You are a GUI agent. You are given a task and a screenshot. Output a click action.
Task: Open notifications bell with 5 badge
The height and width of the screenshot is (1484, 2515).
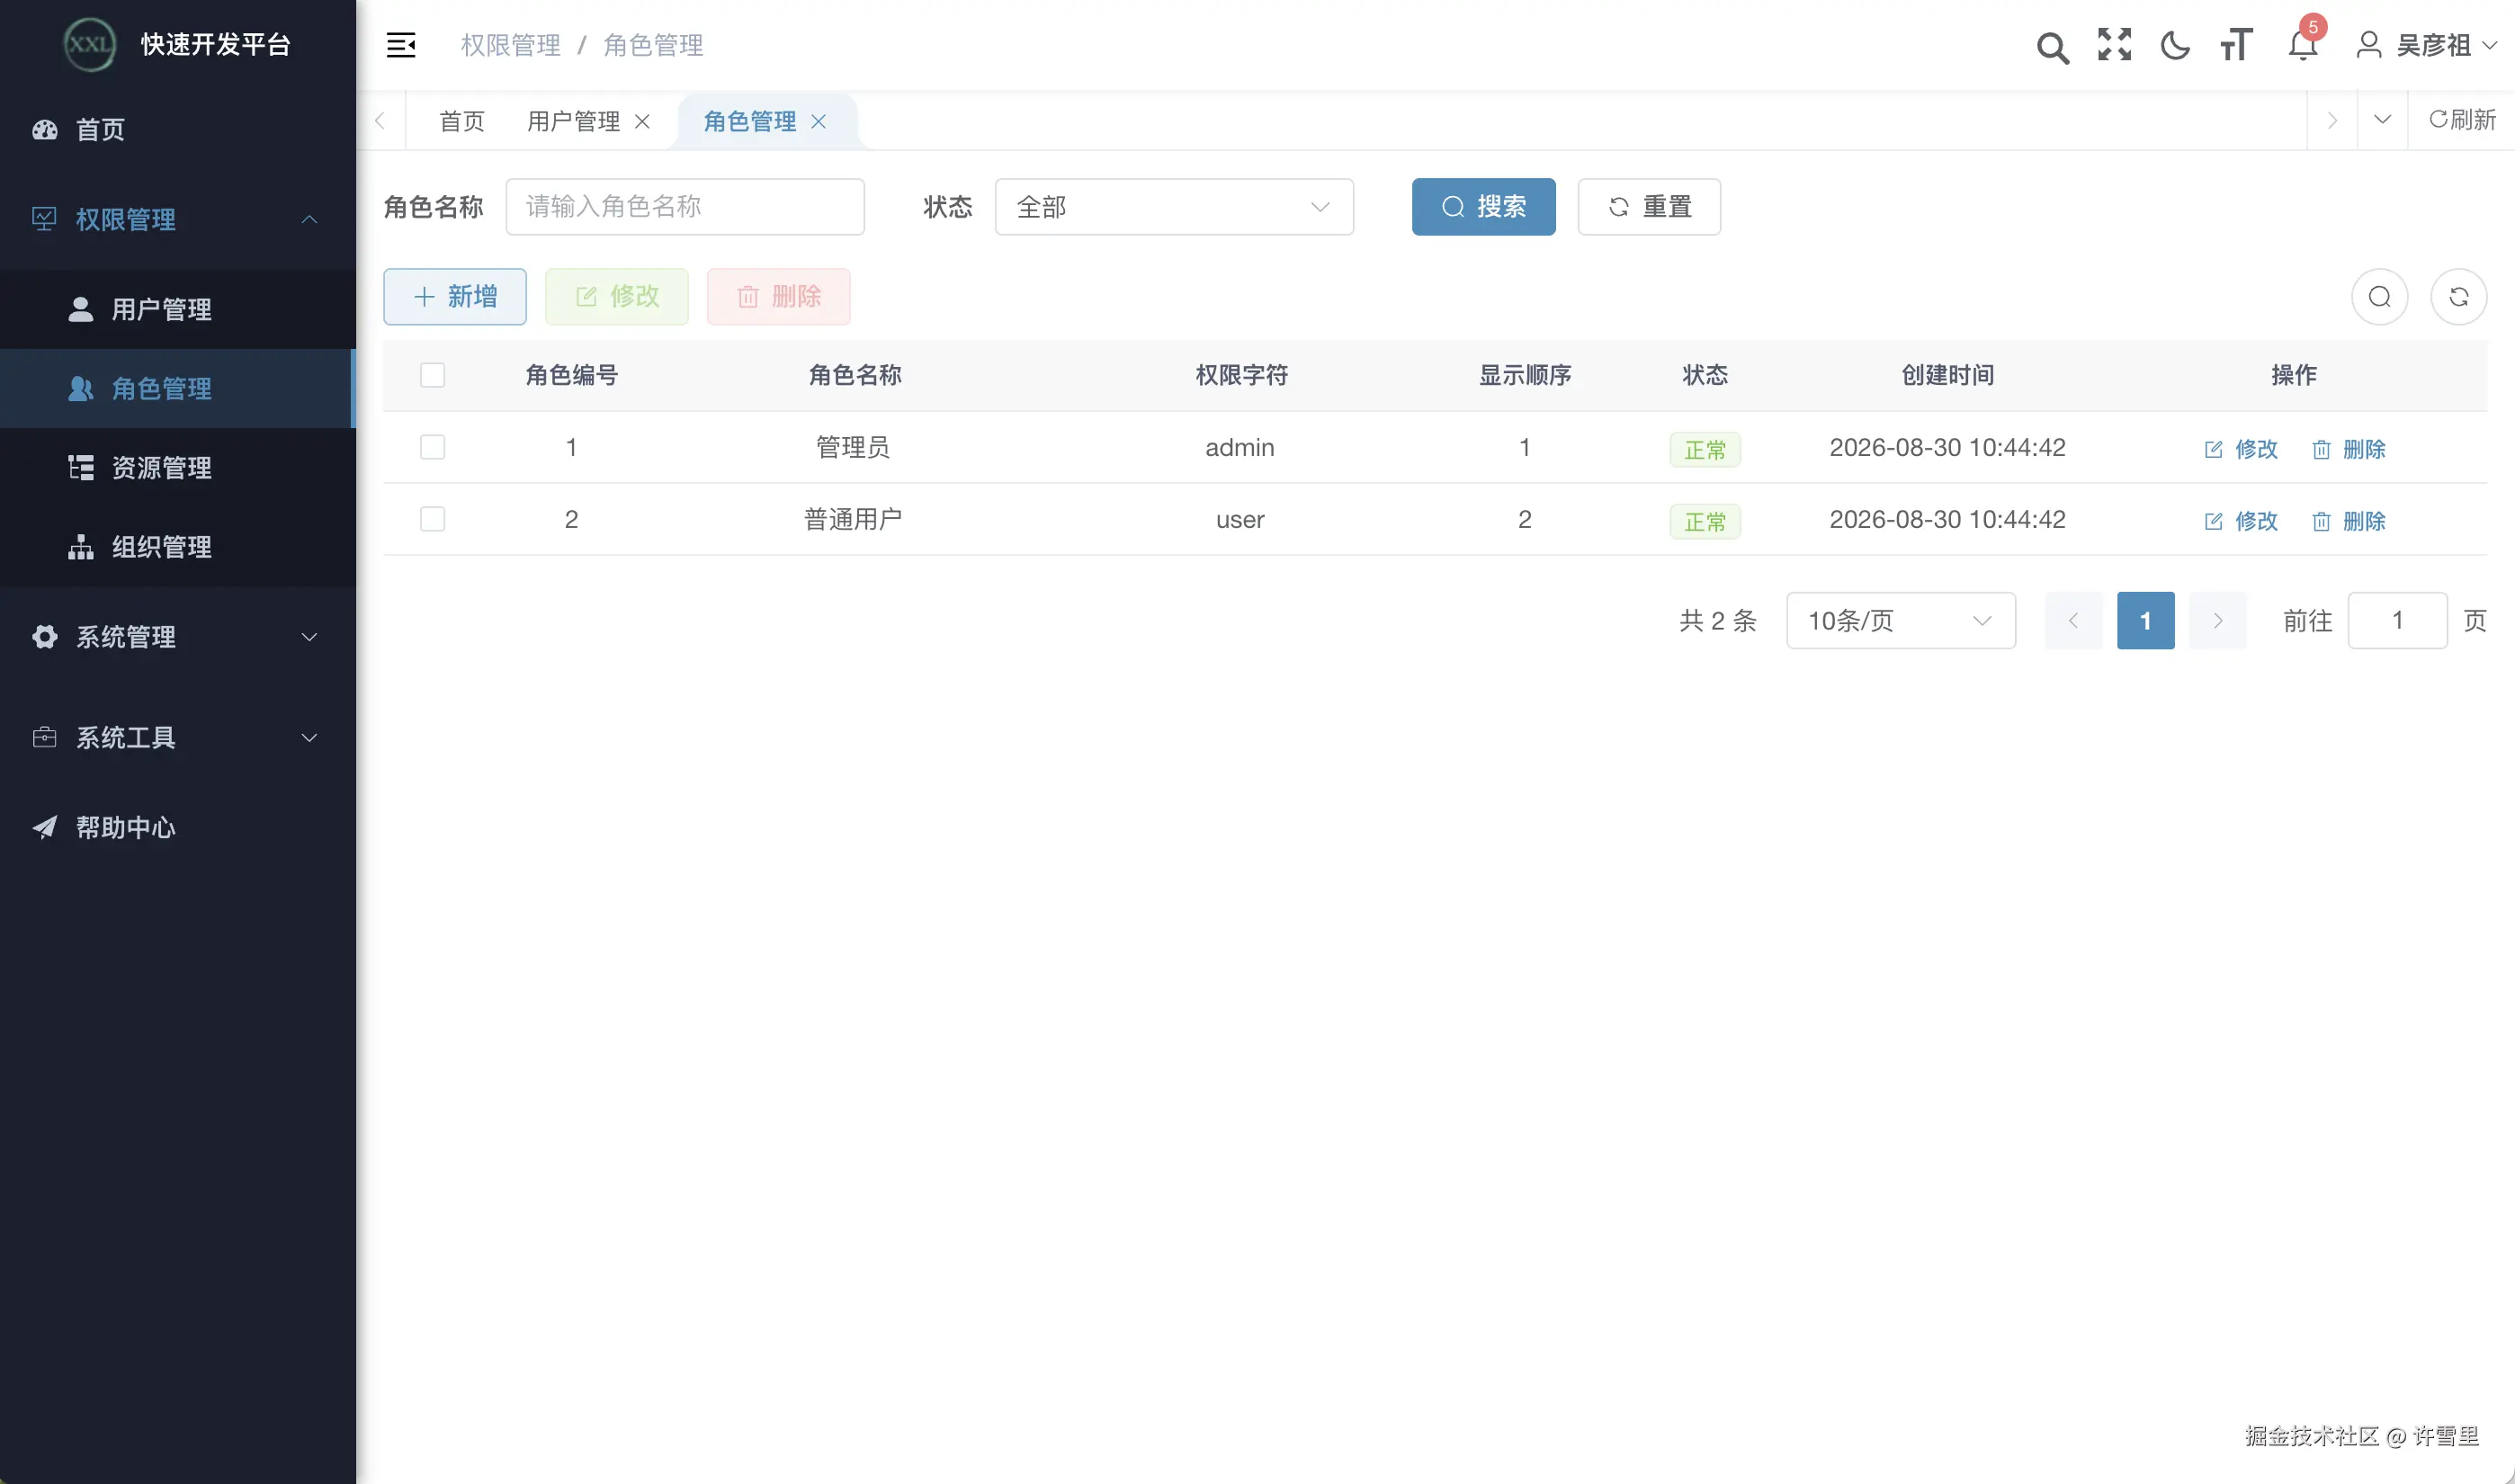coord(2302,45)
